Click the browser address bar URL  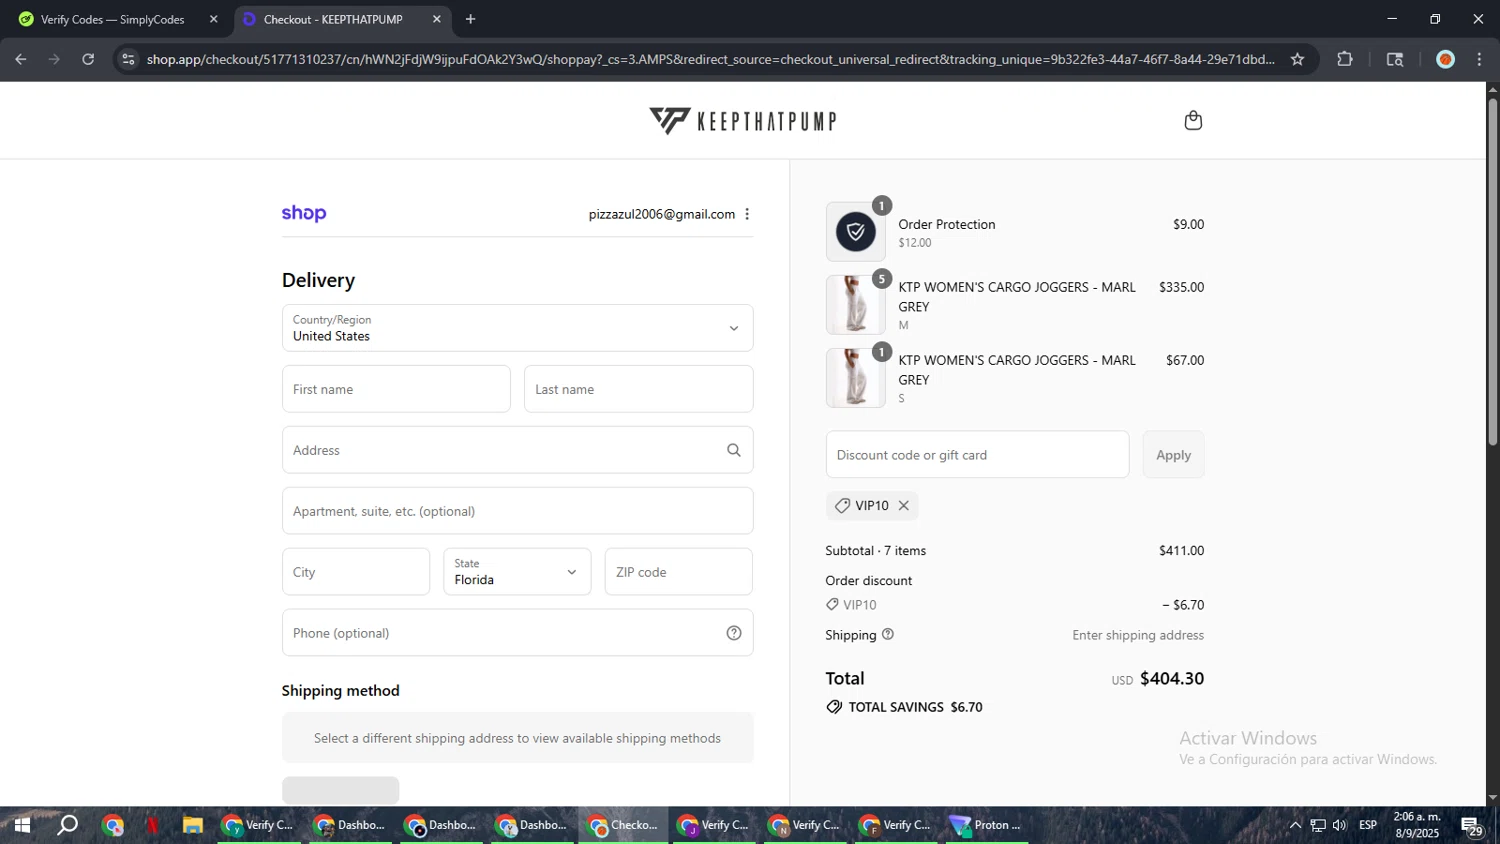[710, 59]
